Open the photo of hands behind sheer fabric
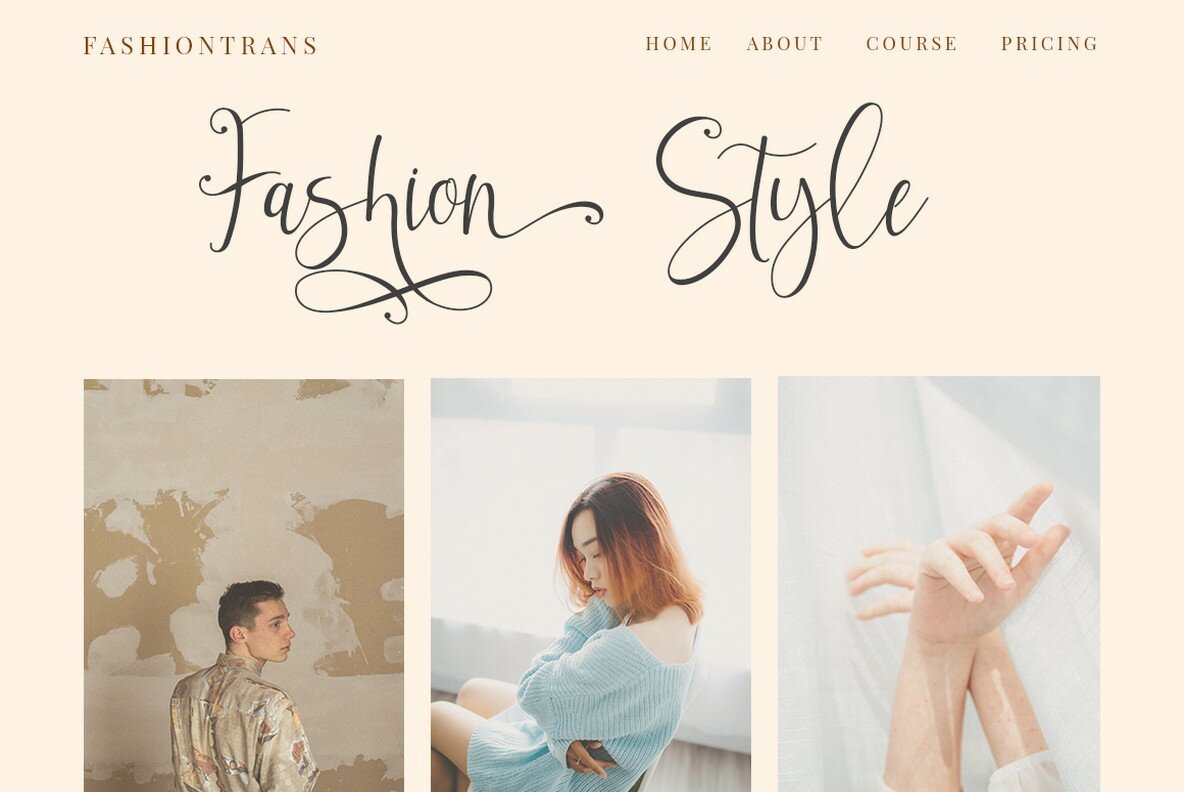This screenshot has height=792, width=1184. (x=939, y=584)
